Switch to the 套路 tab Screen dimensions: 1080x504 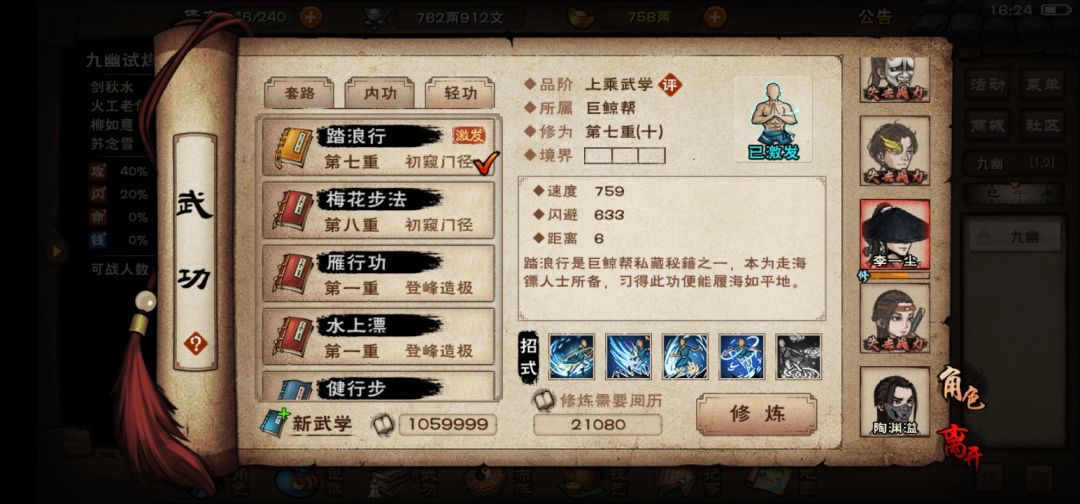pos(299,93)
